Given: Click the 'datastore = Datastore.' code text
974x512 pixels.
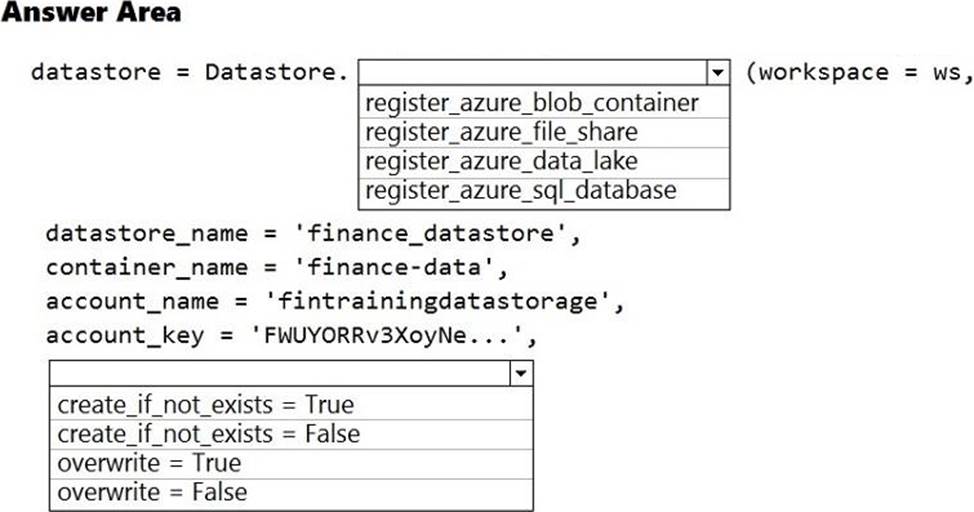Looking at the screenshot, I should 189,73.
